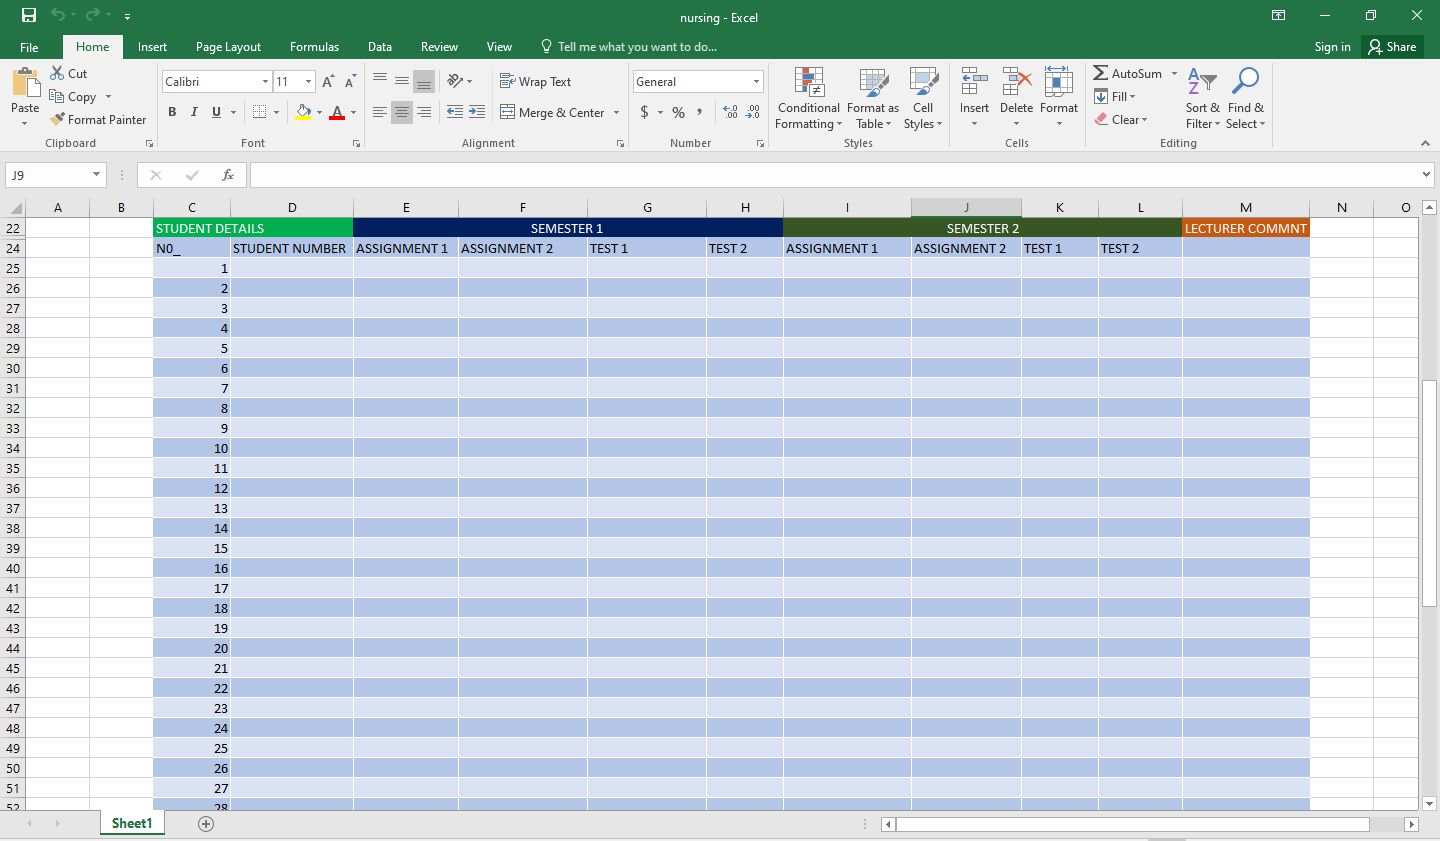Toggle underline on the selected cells
1440x841 pixels.
[215, 112]
